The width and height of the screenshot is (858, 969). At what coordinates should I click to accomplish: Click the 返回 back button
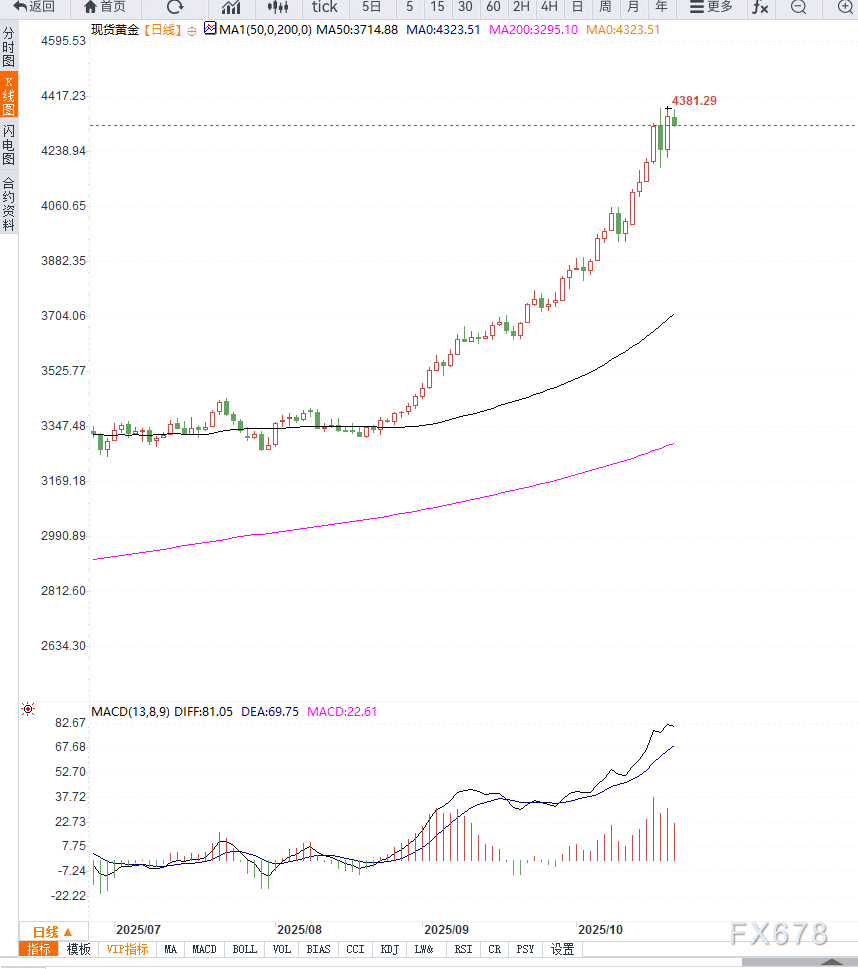pos(34,7)
